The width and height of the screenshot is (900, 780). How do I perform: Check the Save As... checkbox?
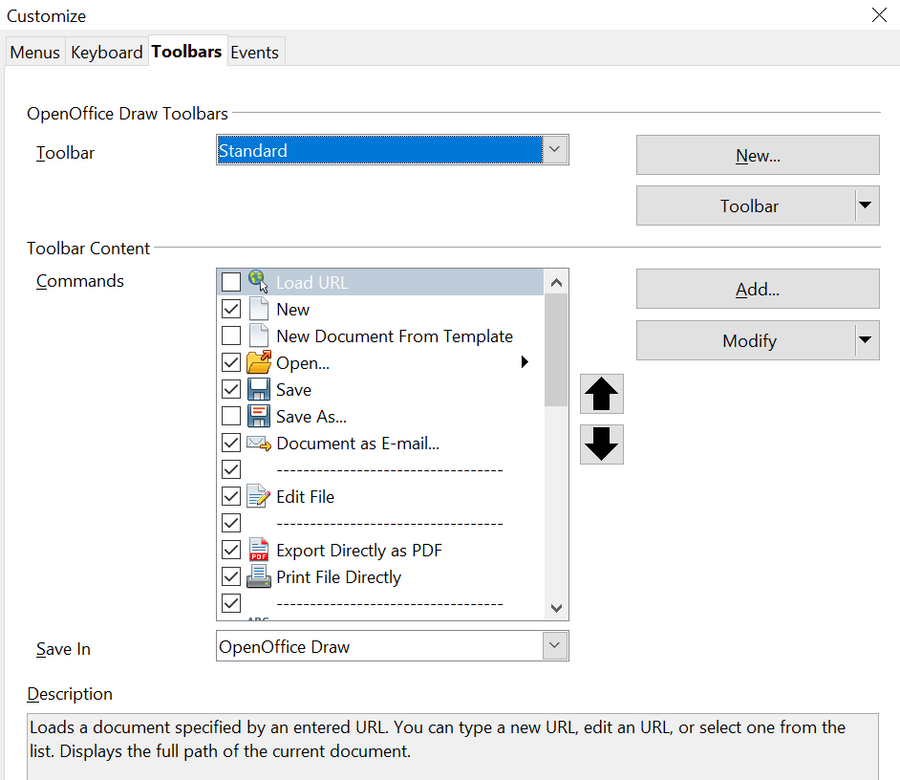tap(231, 416)
